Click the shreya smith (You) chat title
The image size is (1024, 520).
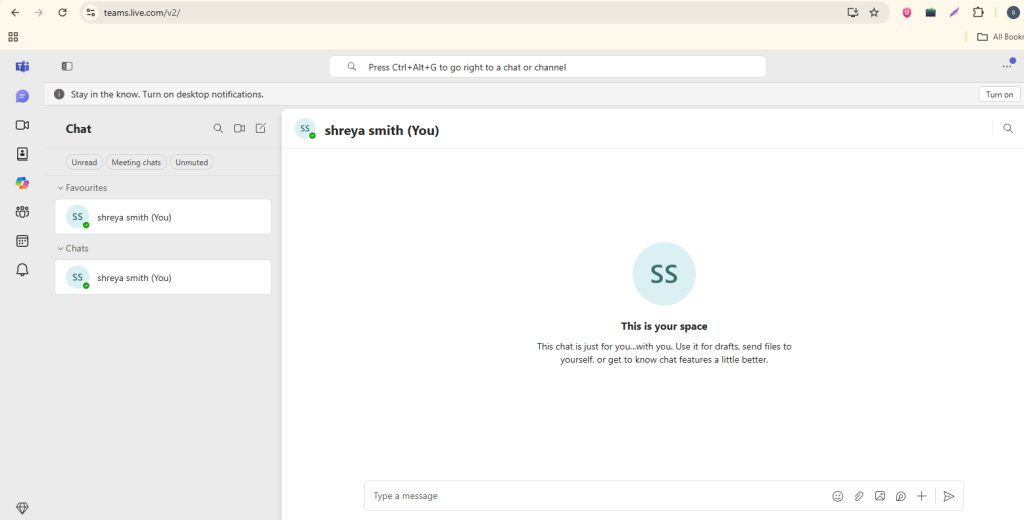coord(381,131)
